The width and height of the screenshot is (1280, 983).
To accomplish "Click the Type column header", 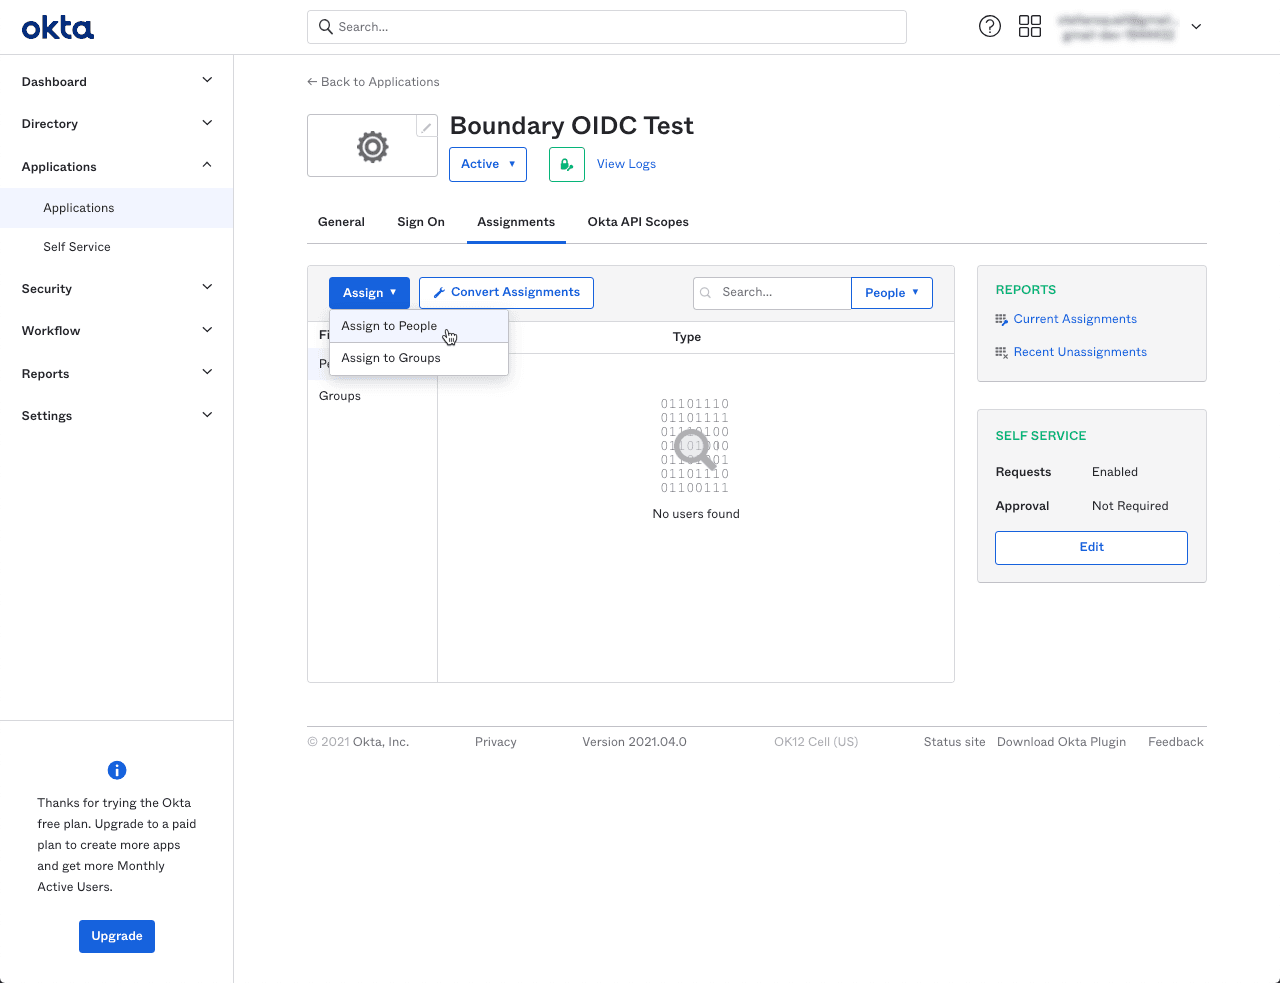I will coord(687,337).
